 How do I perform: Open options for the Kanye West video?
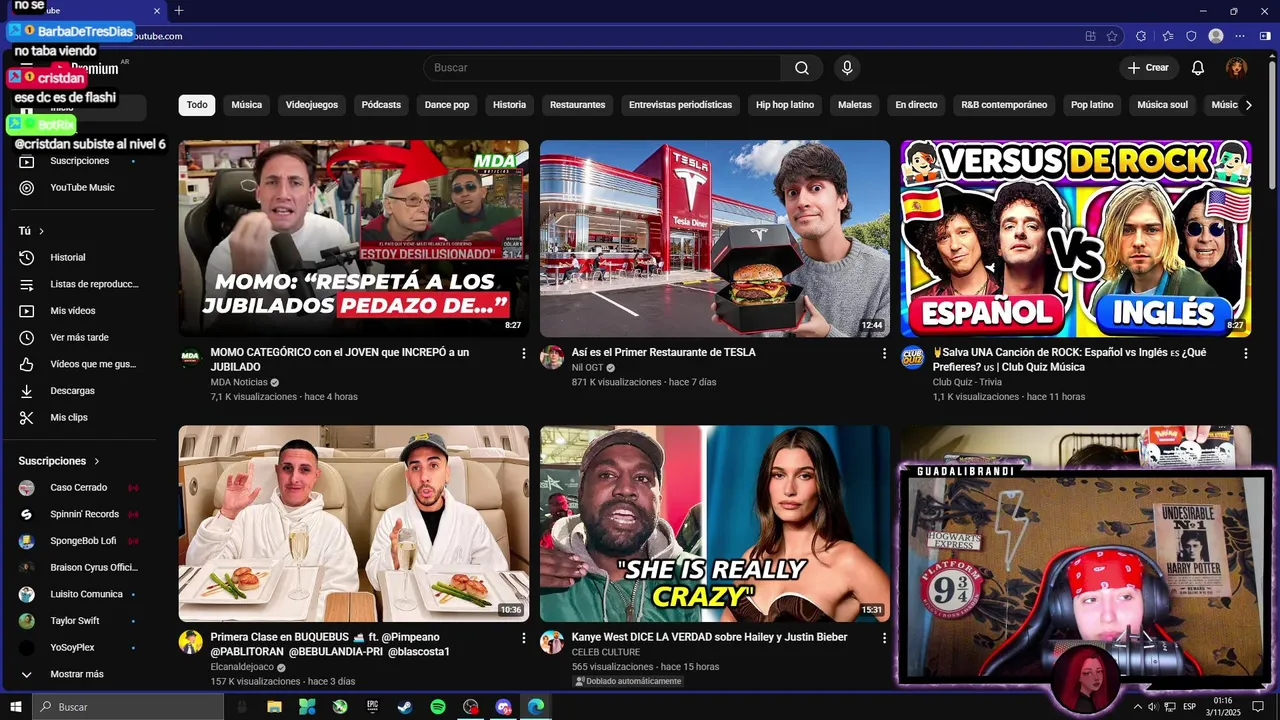884,637
